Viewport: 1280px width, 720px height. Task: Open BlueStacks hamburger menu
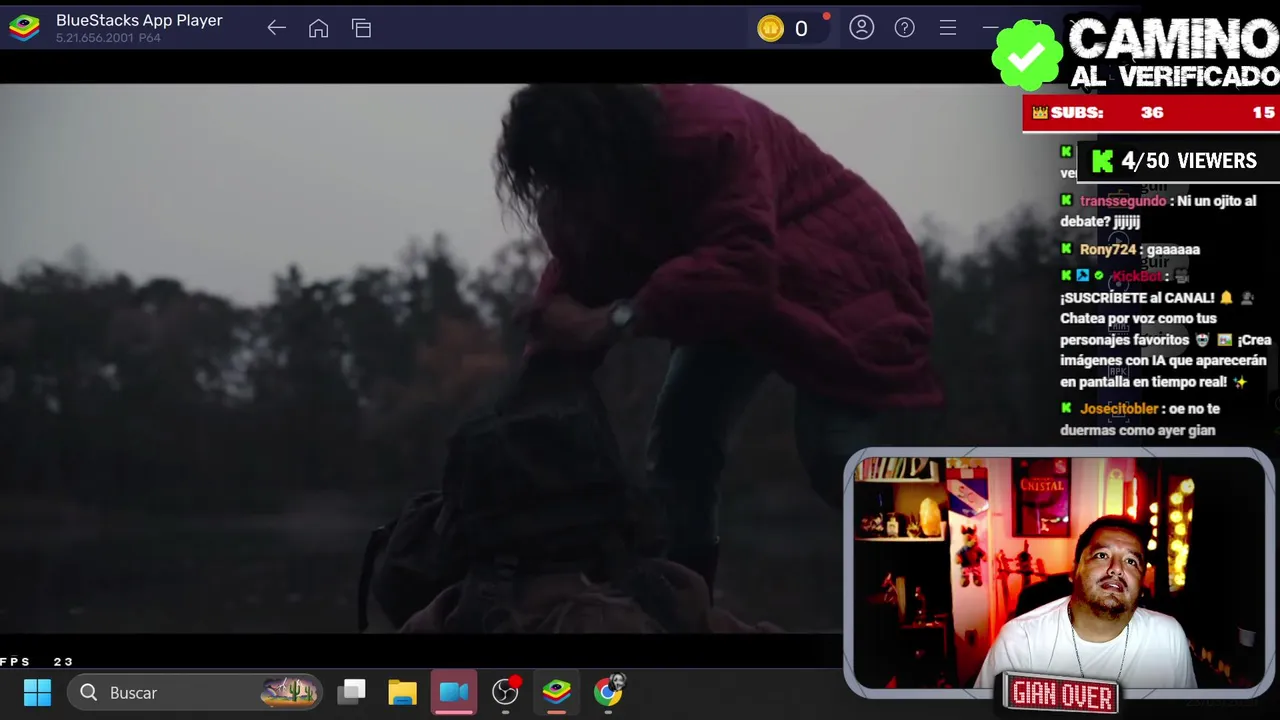click(947, 28)
